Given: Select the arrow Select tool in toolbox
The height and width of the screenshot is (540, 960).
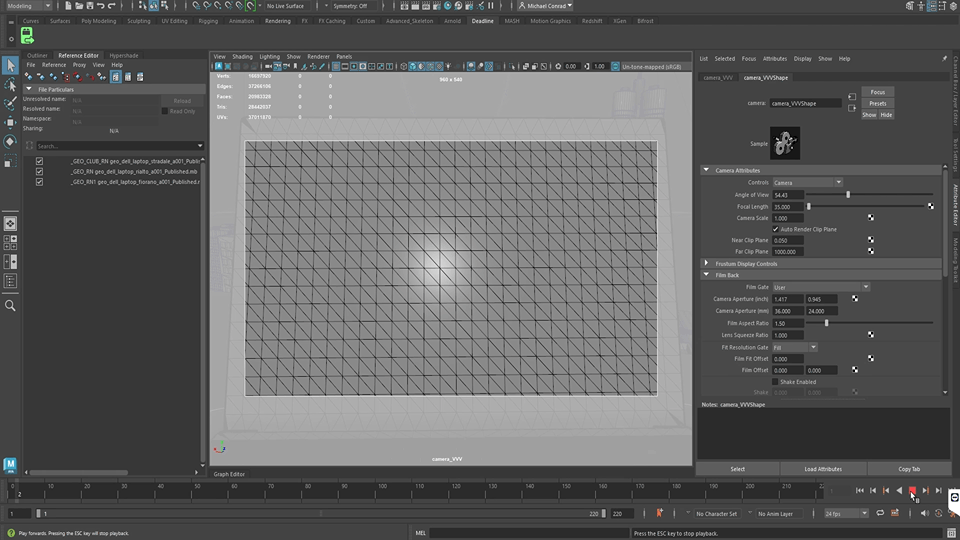Looking at the screenshot, I should click(10, 65).
